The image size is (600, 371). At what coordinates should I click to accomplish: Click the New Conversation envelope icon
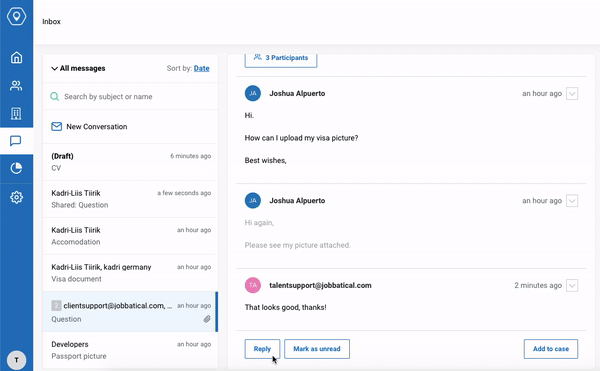pyautogui.click(x=57, y=126)
